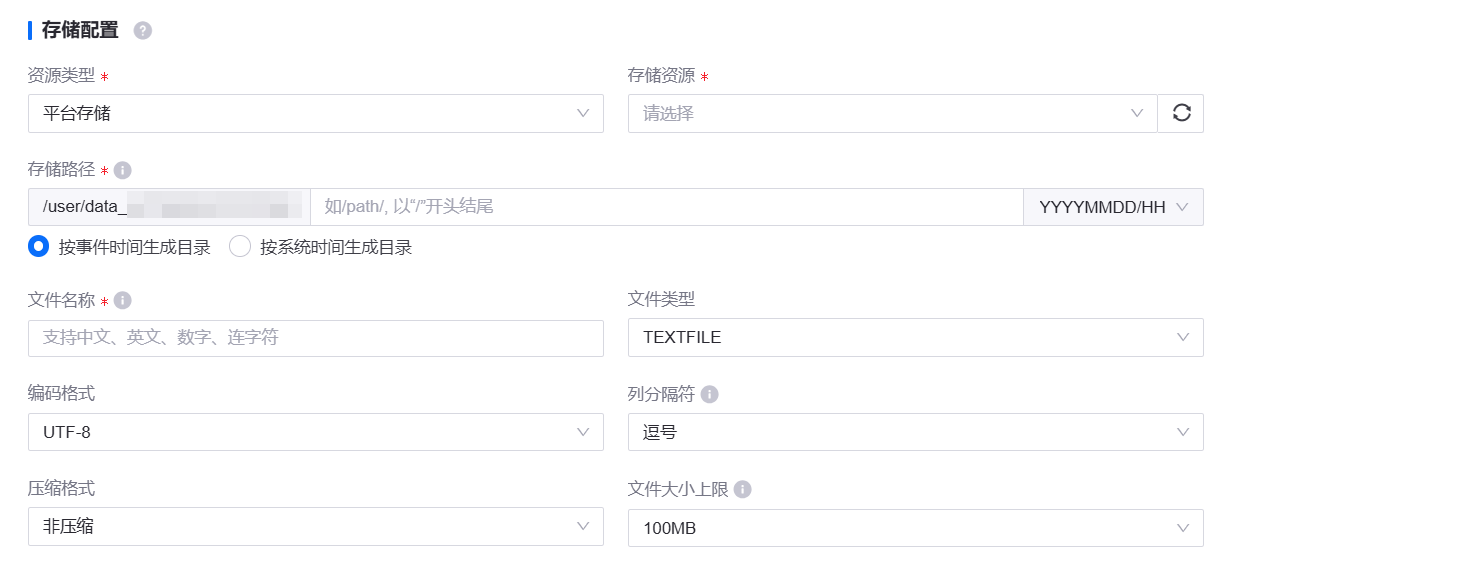
Task: Click the info icon beside 存储路径 label
Action: point(123,170)
